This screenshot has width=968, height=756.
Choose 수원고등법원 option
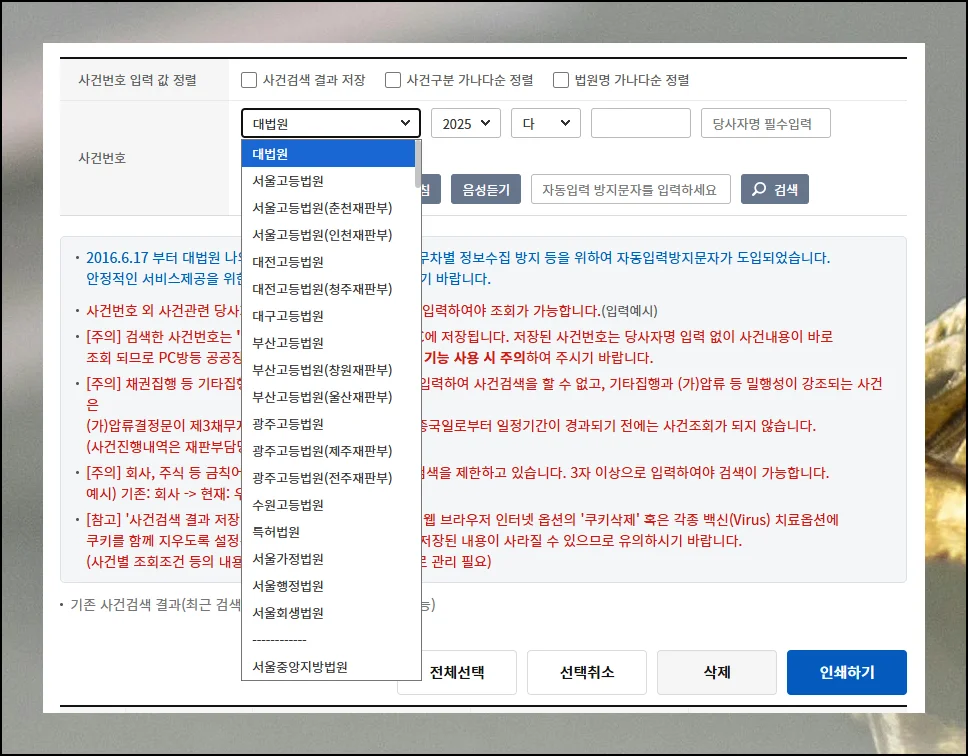(x=288, y=505)
